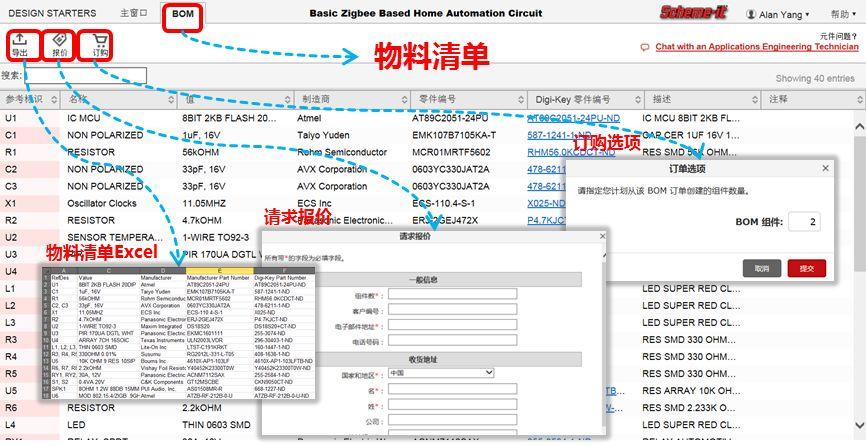Image resolution: width=866 pixels, height=446 pixels.
Task: Close the 订单选项 dialog
Action: click(825, 168)
